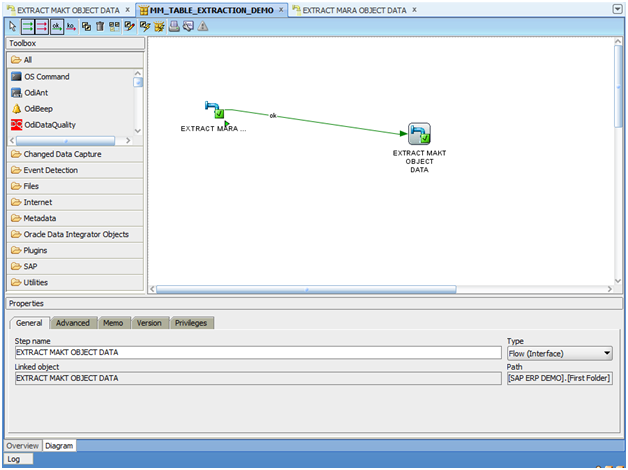This screenshot has height=470, width=628.
Task: Select OS Command tool in toolbox
Action: [46, 76]
